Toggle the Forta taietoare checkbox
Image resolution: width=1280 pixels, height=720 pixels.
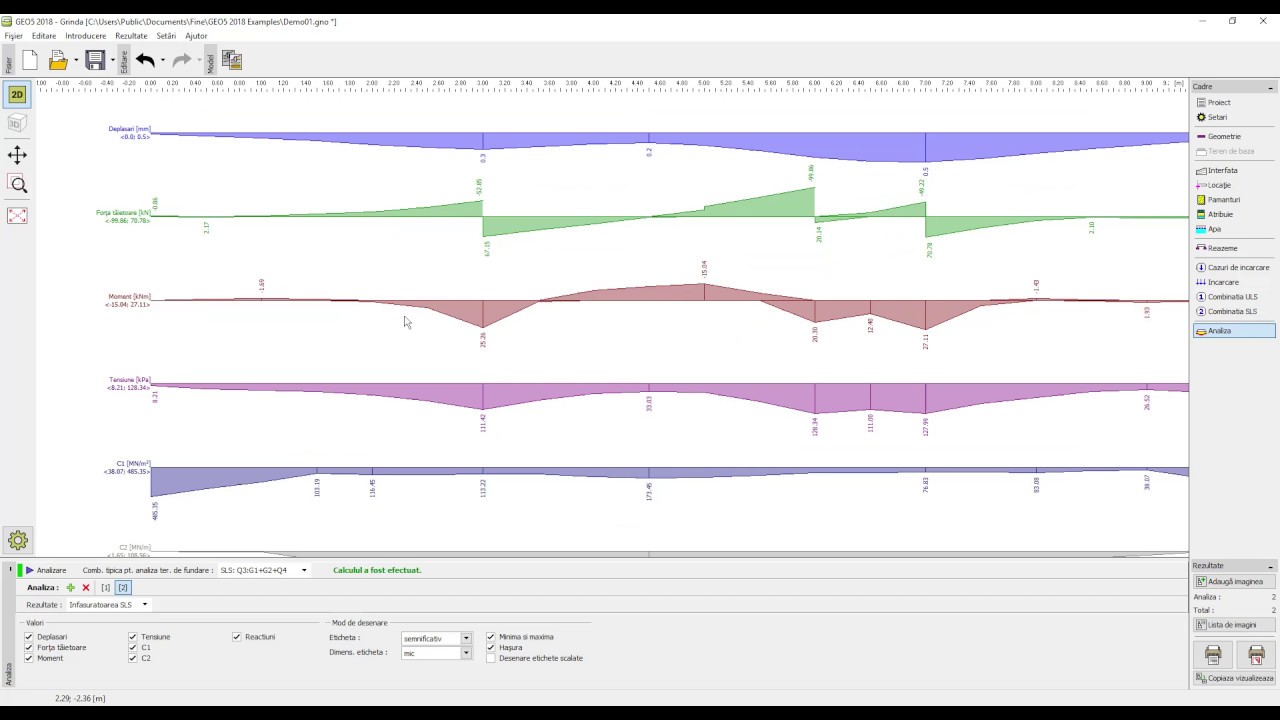(x=29, y=647)
